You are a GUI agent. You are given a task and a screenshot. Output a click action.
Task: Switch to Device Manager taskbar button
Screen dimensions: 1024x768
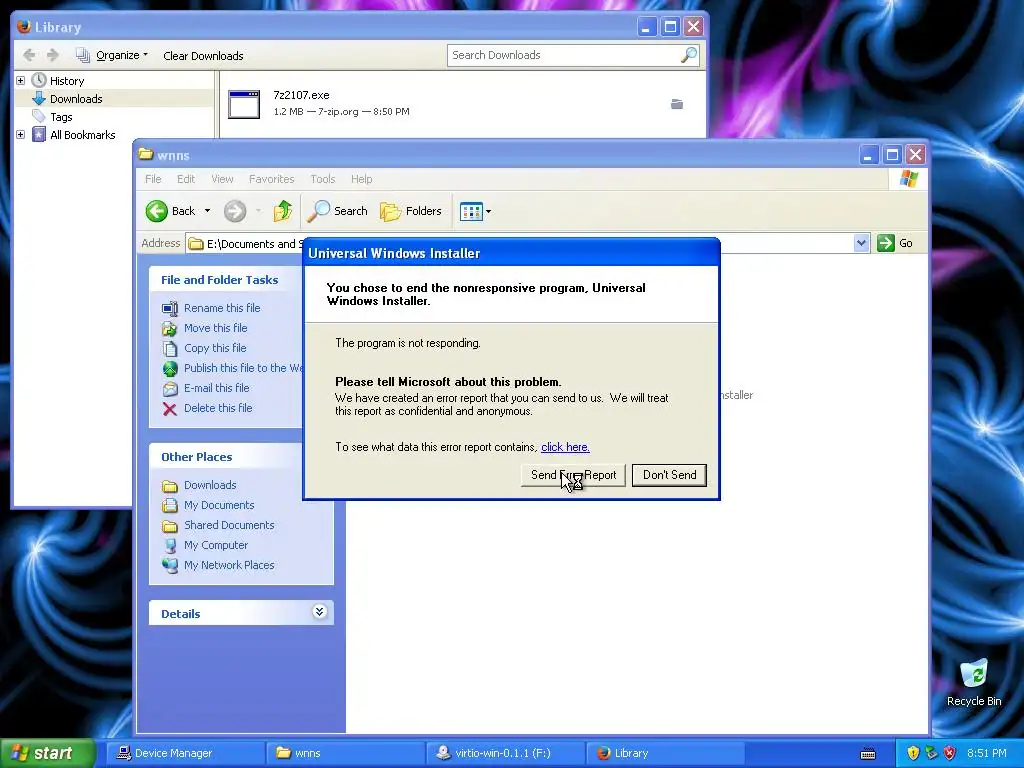pos(184,753)
